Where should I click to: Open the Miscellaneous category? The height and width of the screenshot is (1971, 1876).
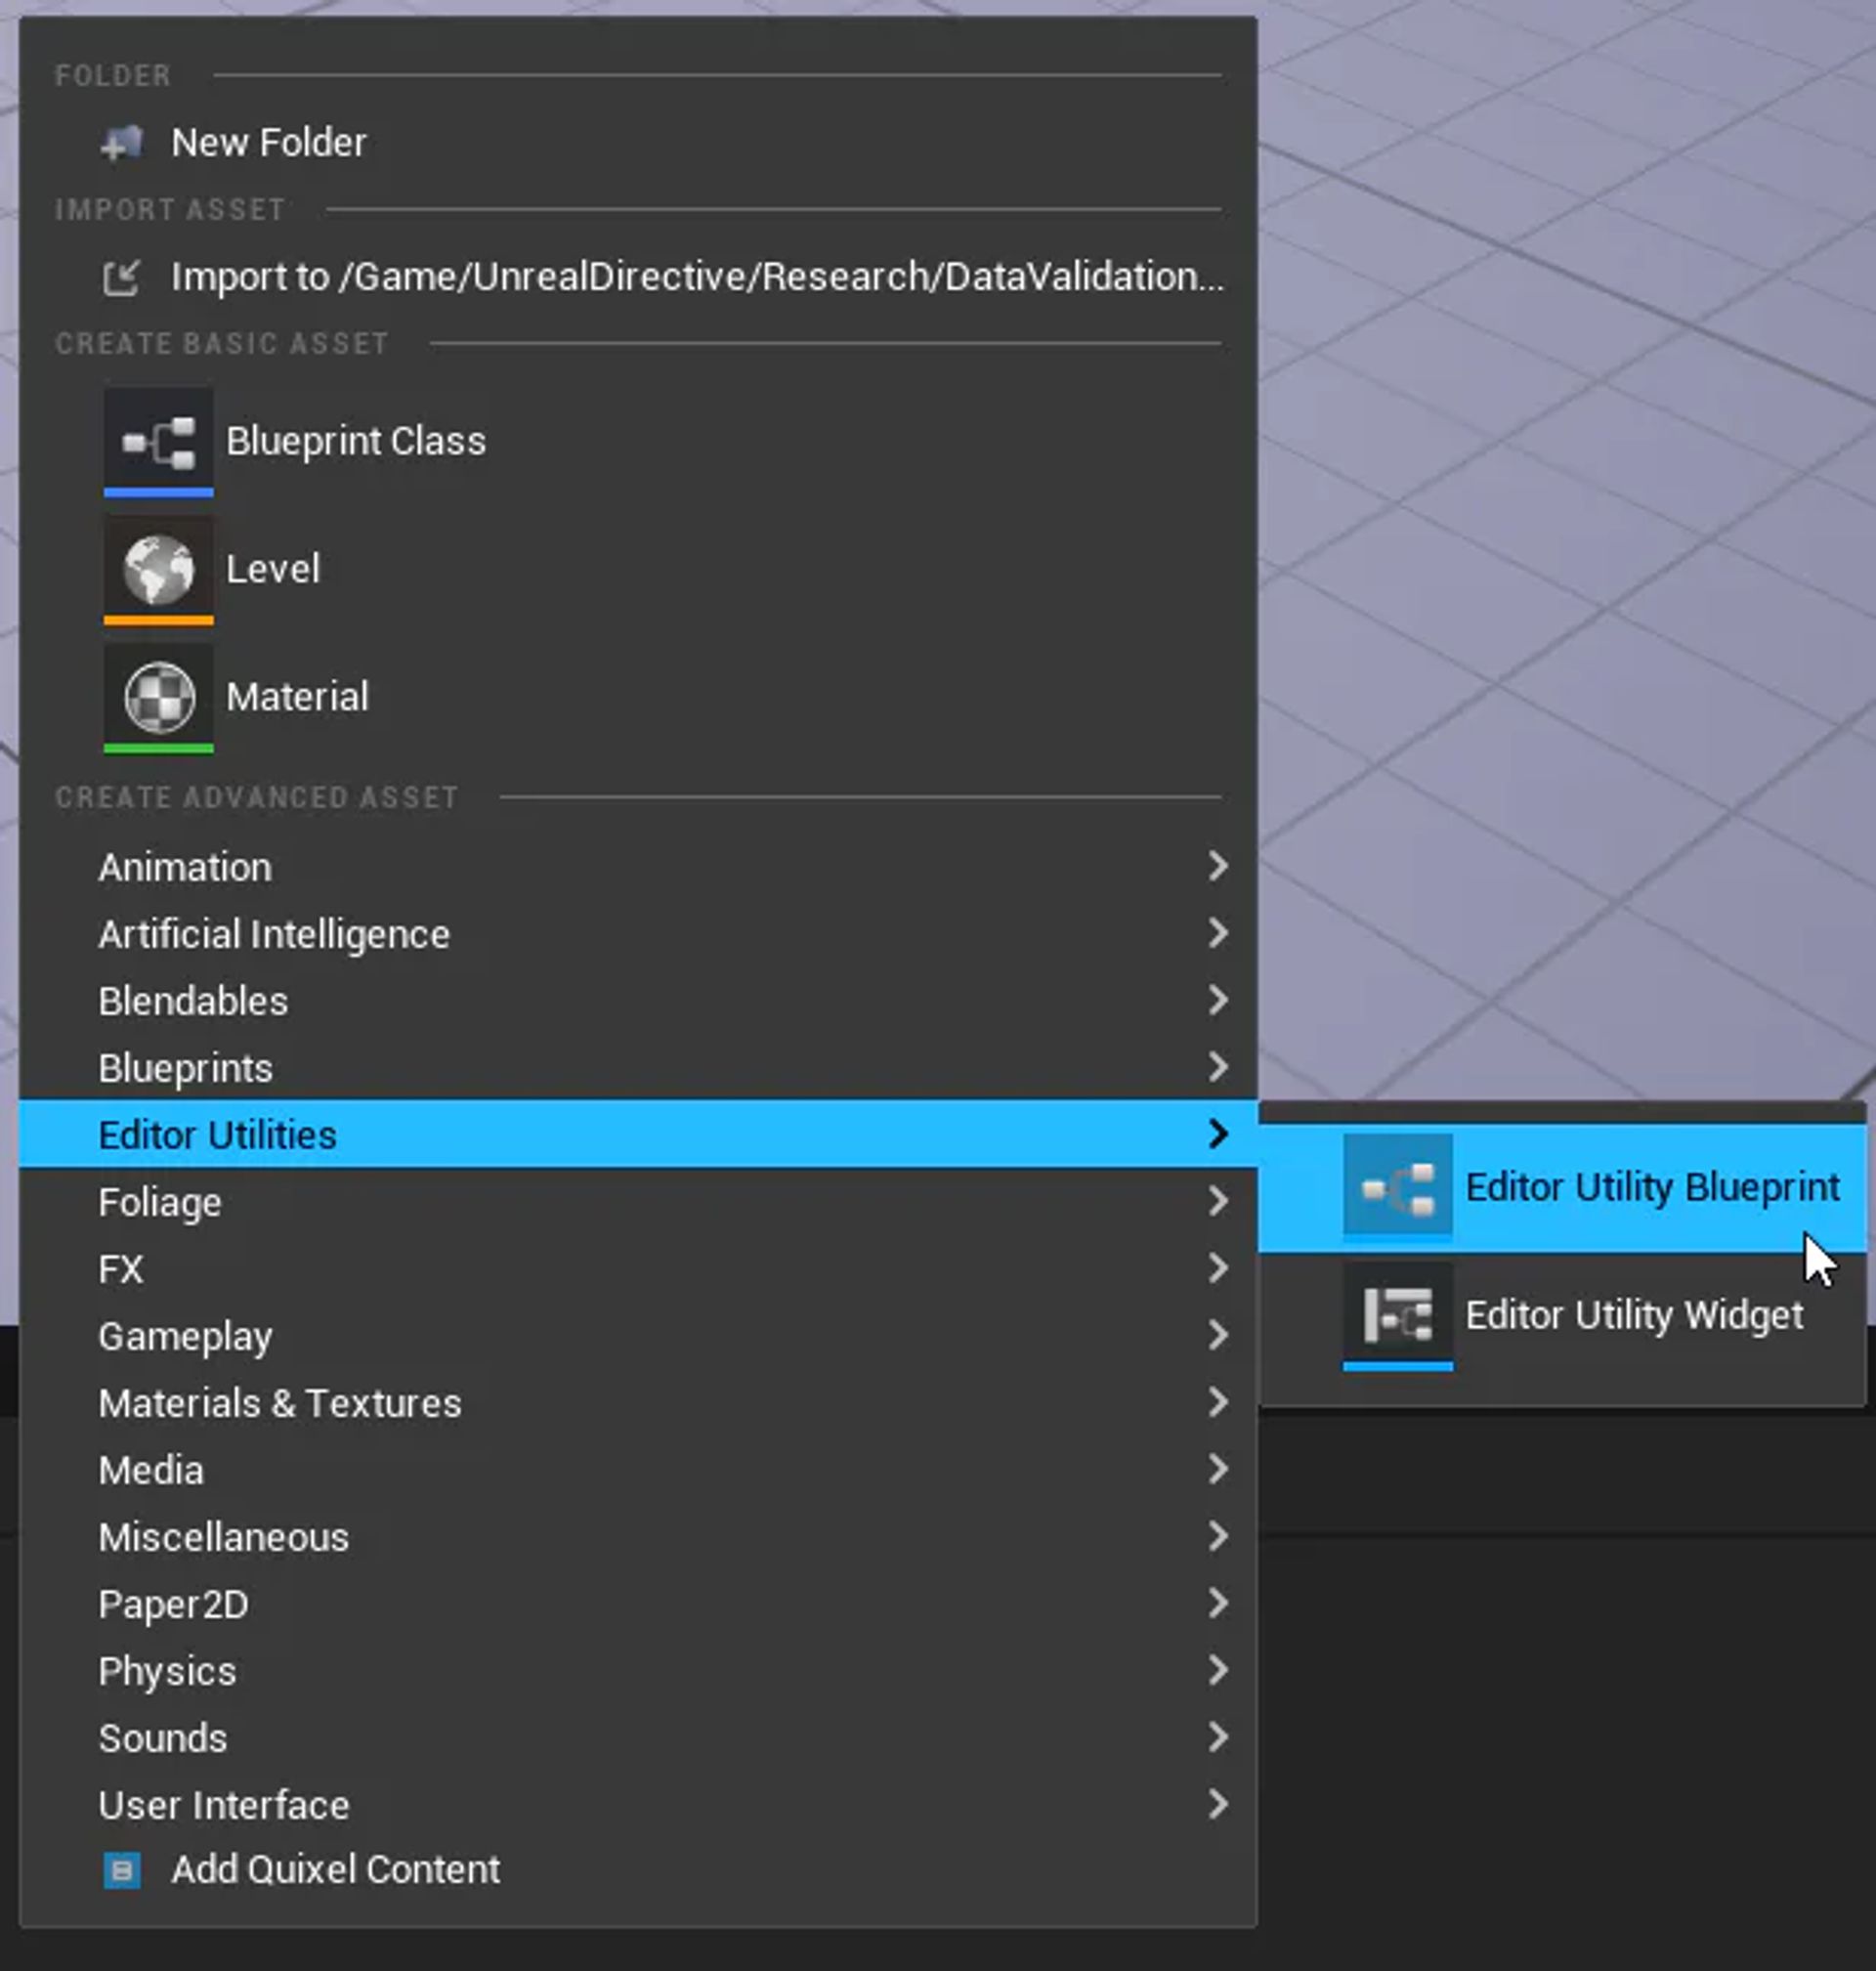click(224, 1537)
